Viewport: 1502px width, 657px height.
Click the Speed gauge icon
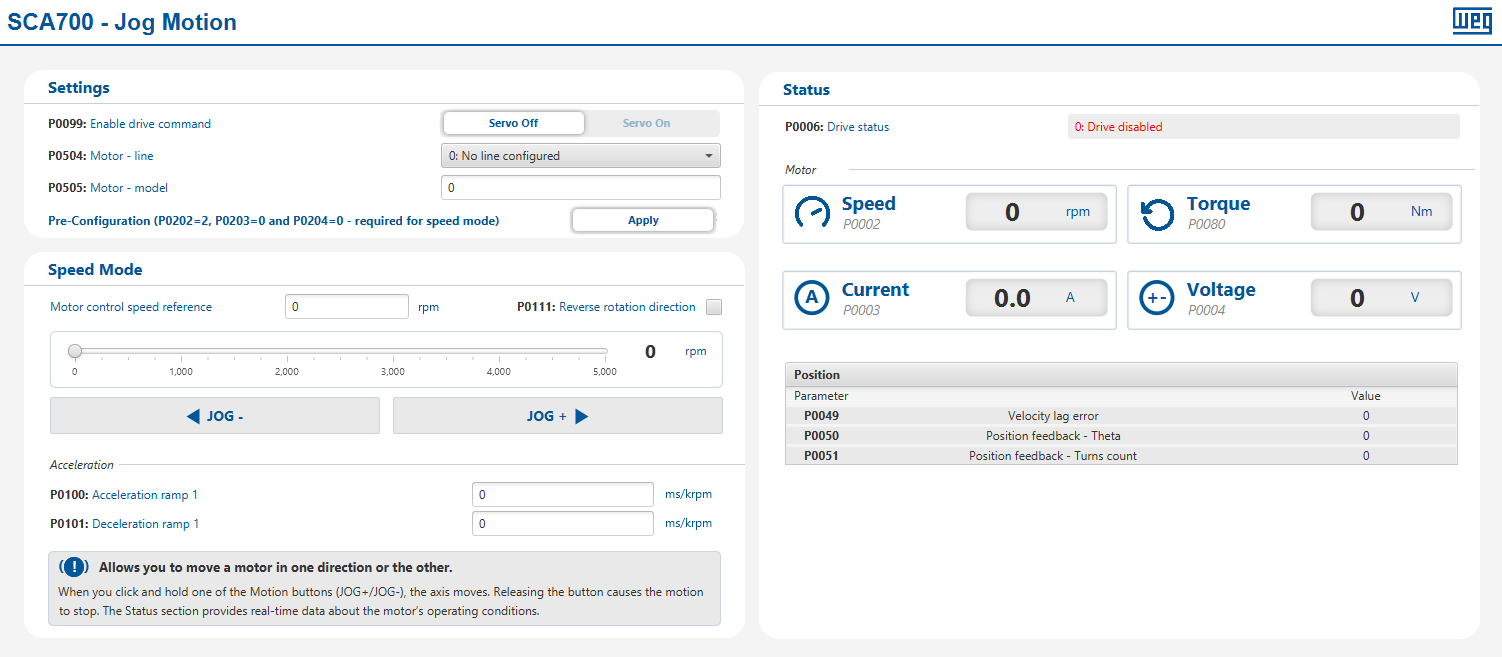coord(812,213)
